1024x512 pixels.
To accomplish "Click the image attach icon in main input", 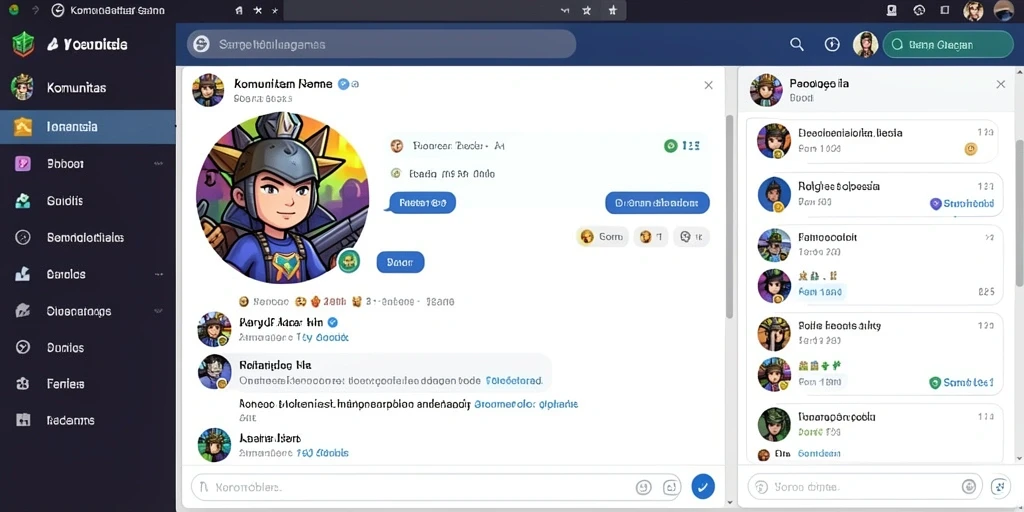I will [670, 487].
